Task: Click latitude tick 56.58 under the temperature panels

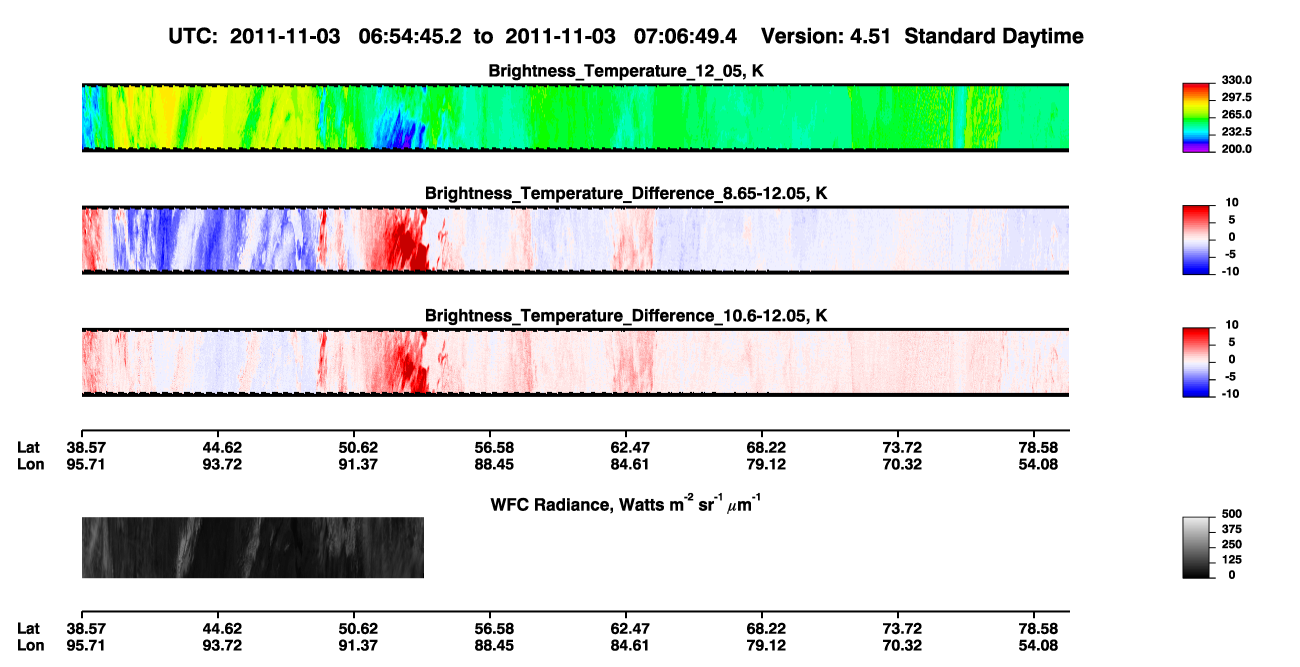Action: click(494, 447)
